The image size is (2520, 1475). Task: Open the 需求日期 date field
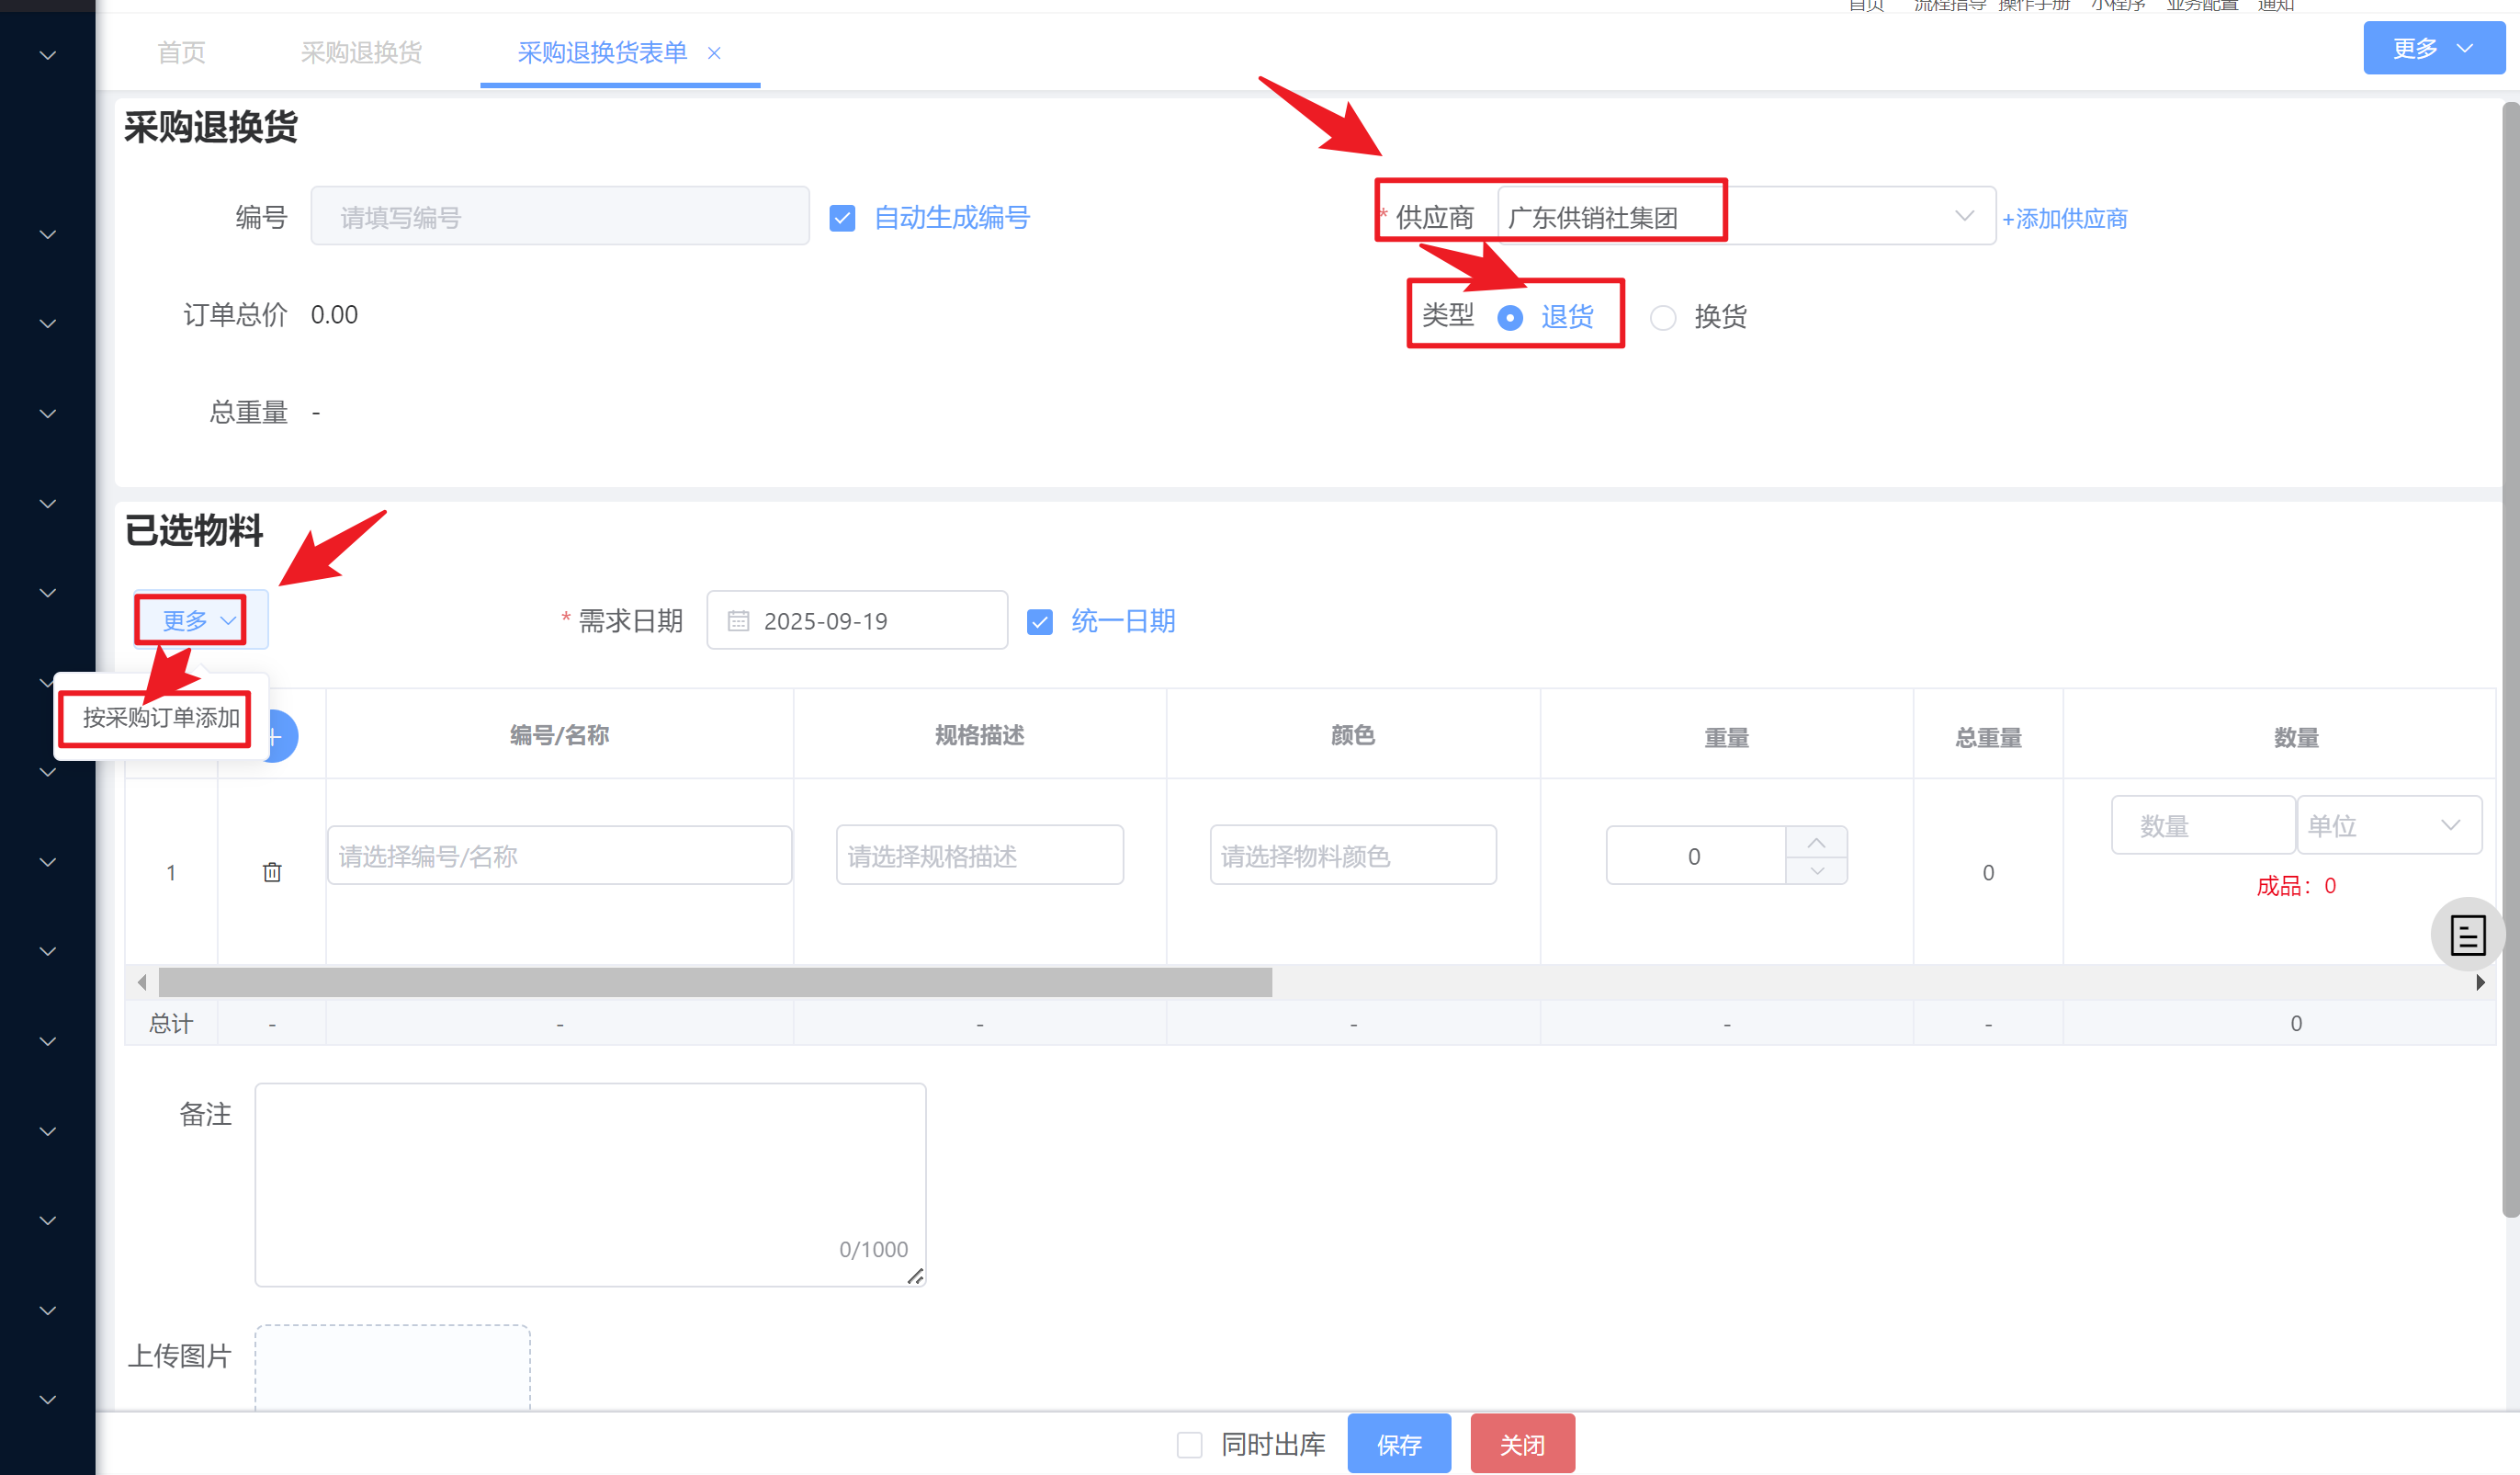click(857, 620)
